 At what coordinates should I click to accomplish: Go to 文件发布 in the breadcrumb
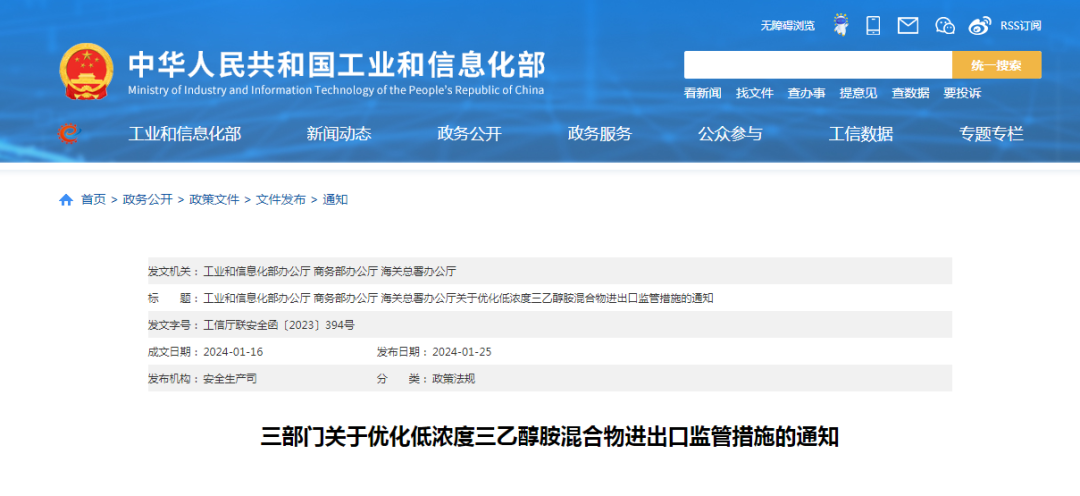[x=281, y=200]
